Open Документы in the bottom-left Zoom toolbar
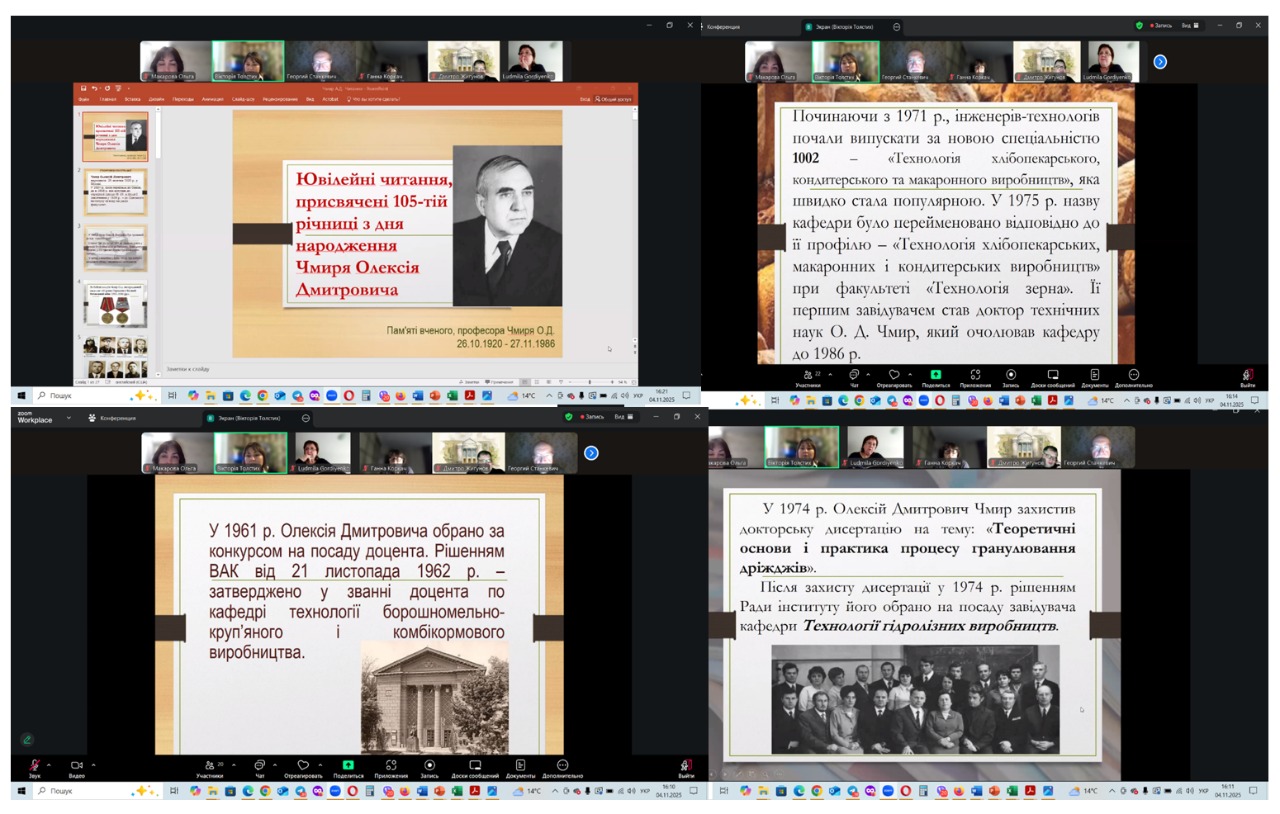 520,766
